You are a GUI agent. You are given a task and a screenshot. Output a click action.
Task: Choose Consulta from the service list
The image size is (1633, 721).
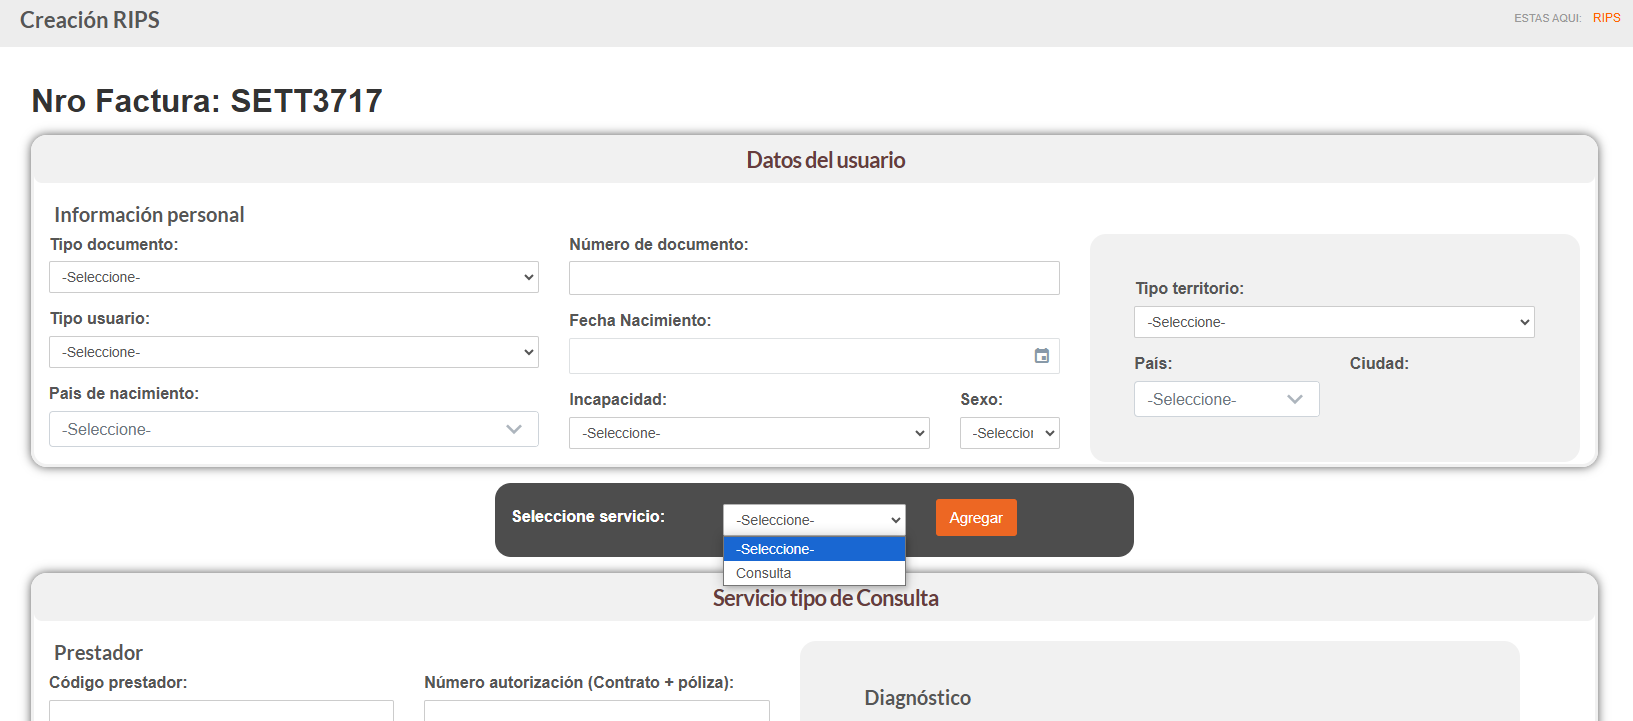814,573
